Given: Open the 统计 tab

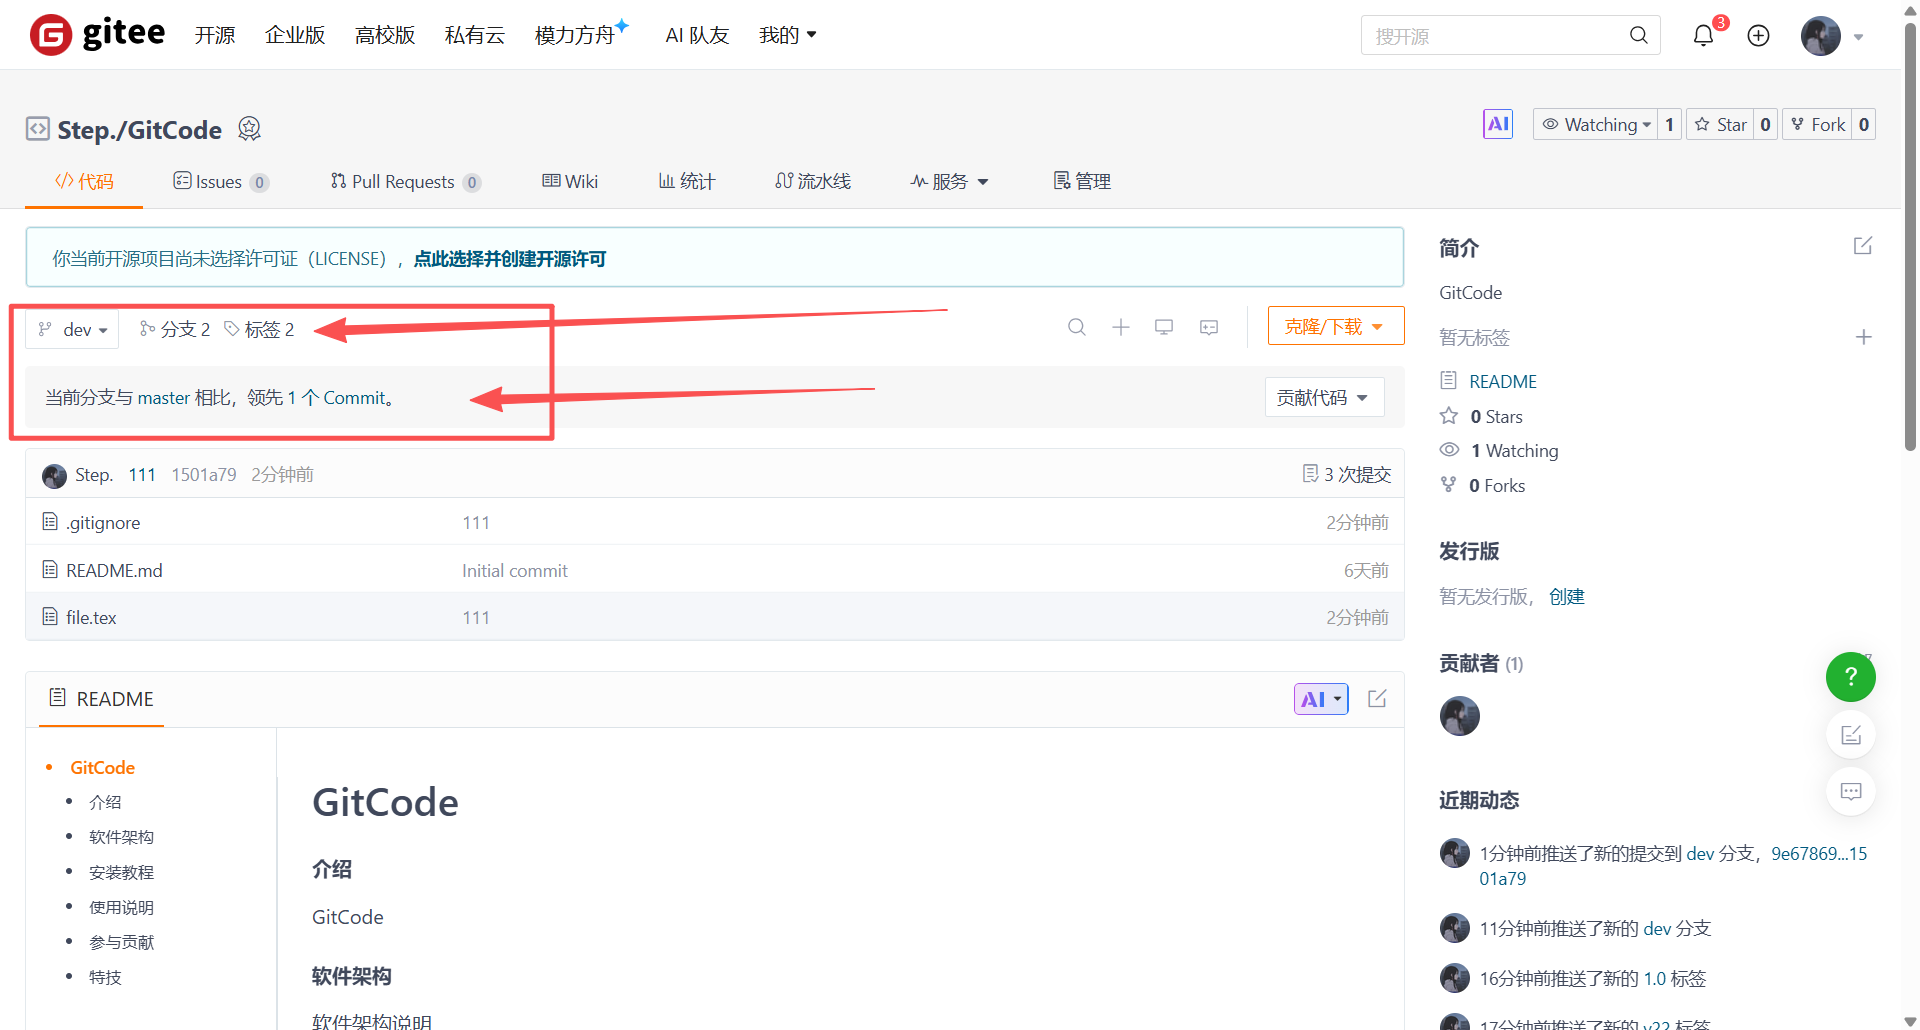Looking at the screenshot, I should click(x=686, y=181).
